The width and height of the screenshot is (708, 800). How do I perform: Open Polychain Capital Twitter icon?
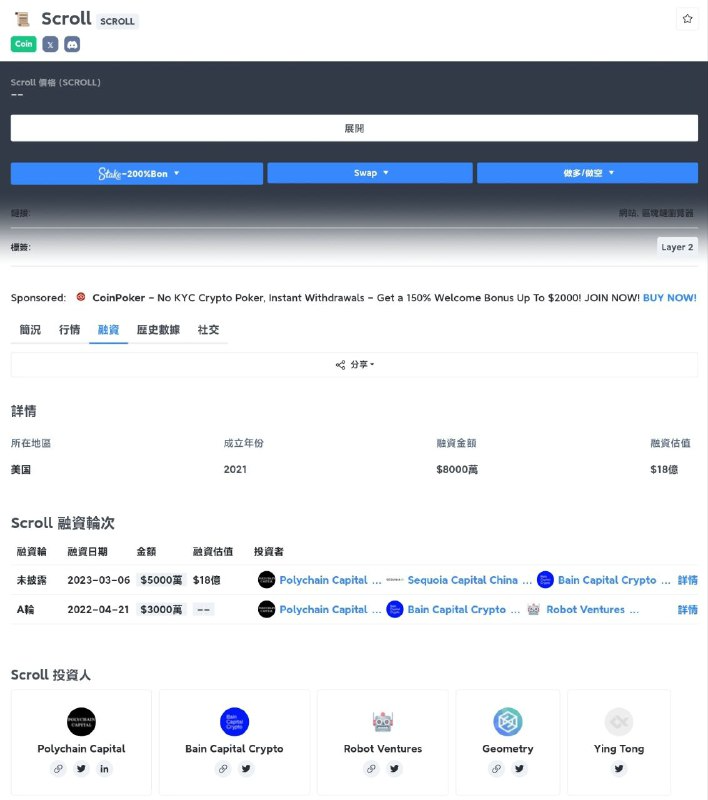81,768
